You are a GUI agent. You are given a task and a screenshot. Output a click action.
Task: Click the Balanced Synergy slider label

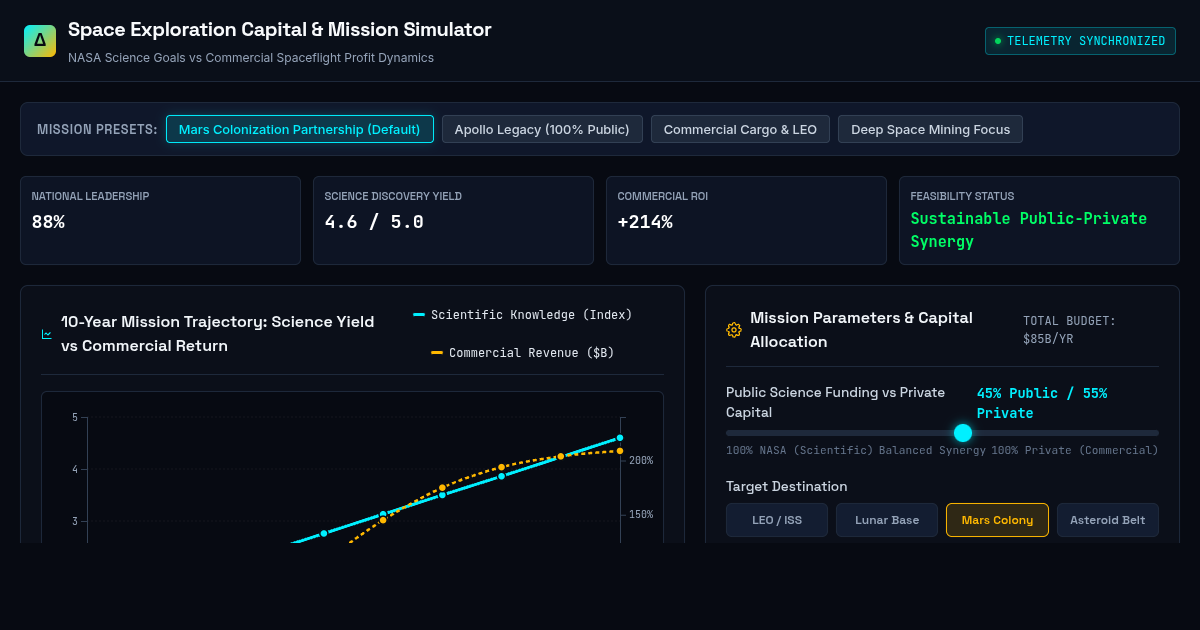click(932, 450)
